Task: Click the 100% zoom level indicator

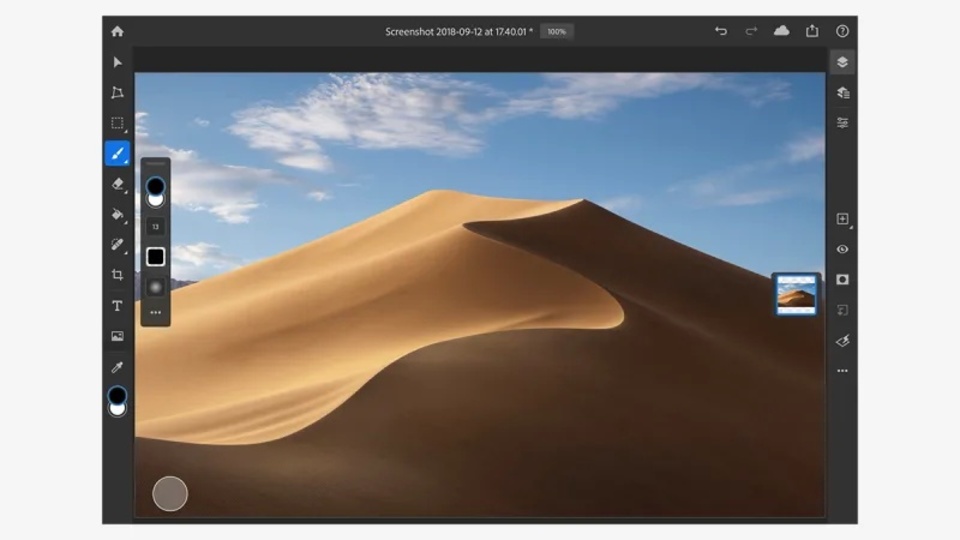Action: click(557, 31)
